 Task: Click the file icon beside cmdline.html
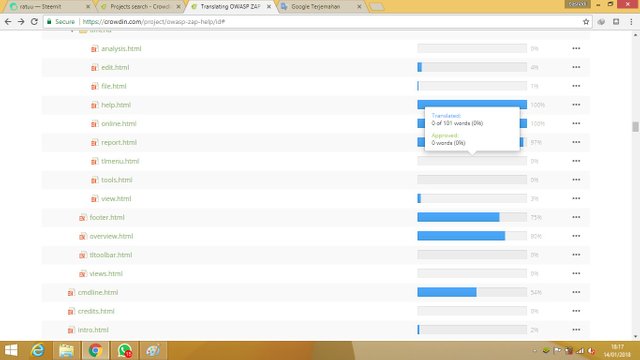point(71,293)
